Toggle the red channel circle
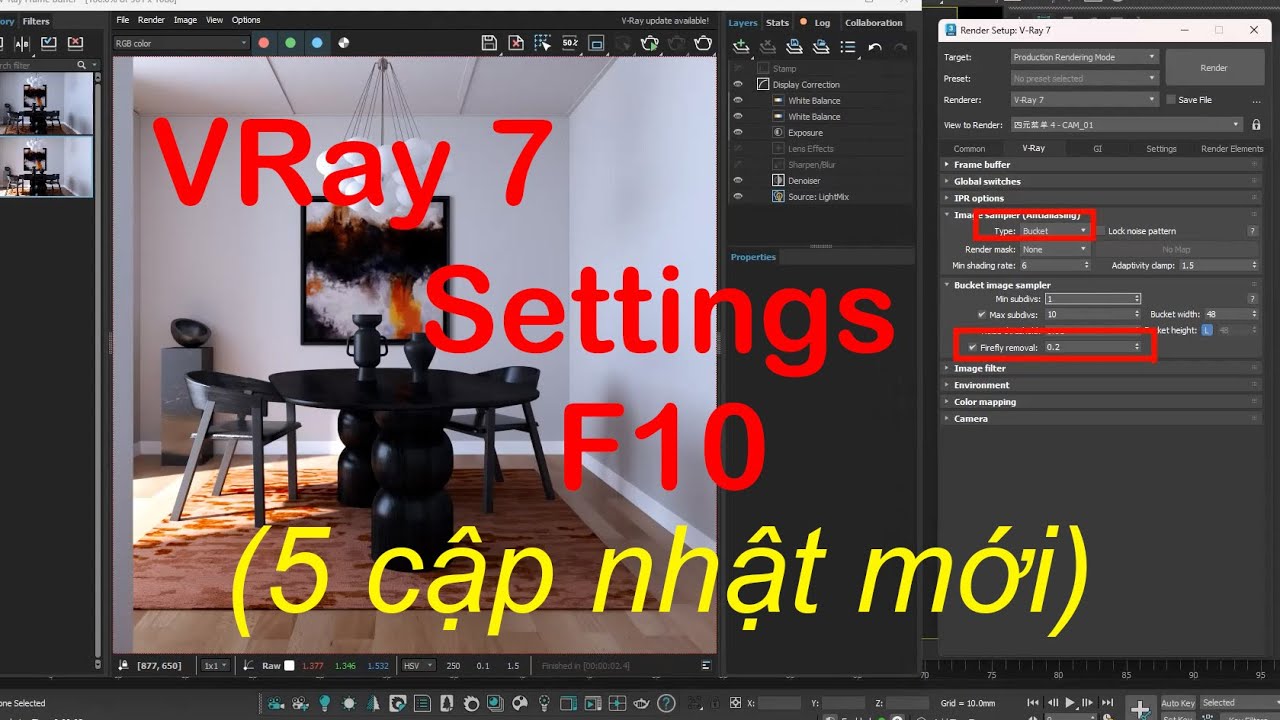The width and height of the screenshot is (1280, 720). click(263, 43)
